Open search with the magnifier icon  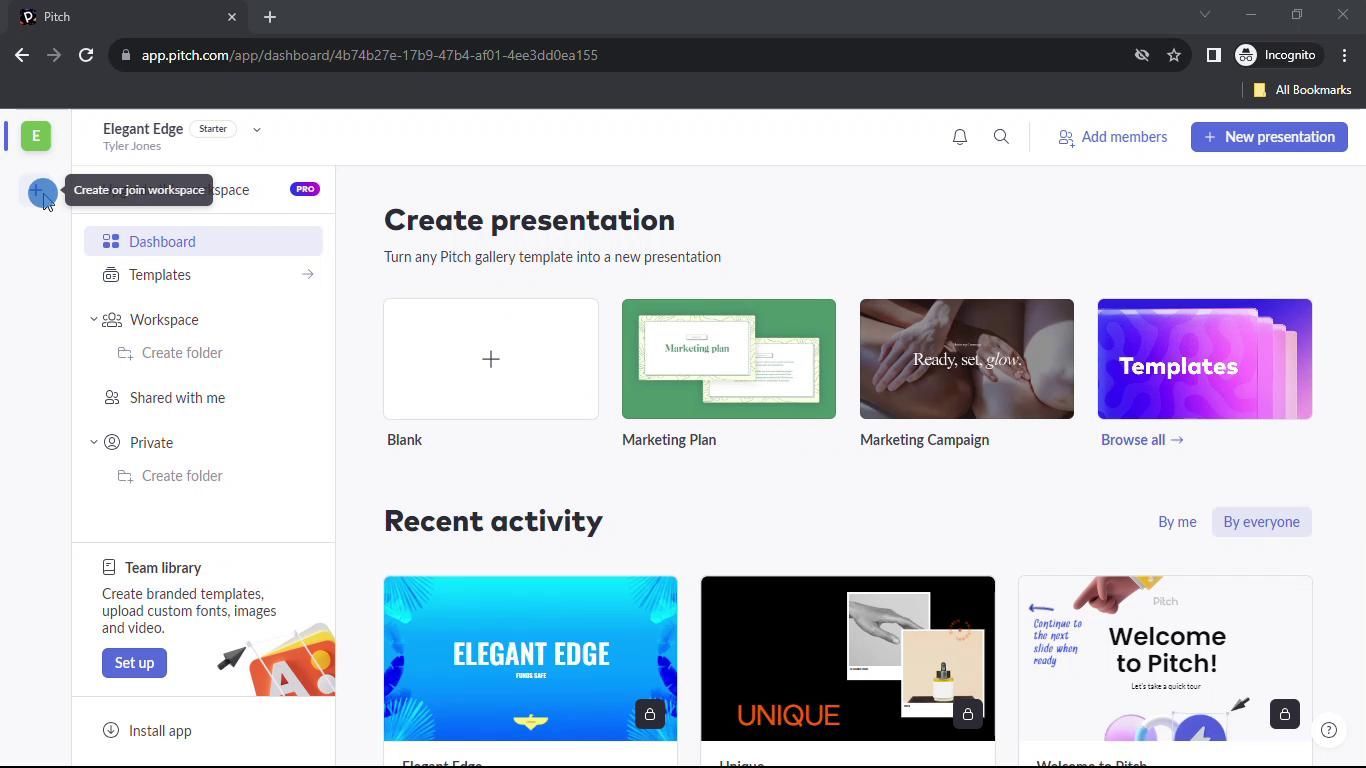pos(1001,137)
